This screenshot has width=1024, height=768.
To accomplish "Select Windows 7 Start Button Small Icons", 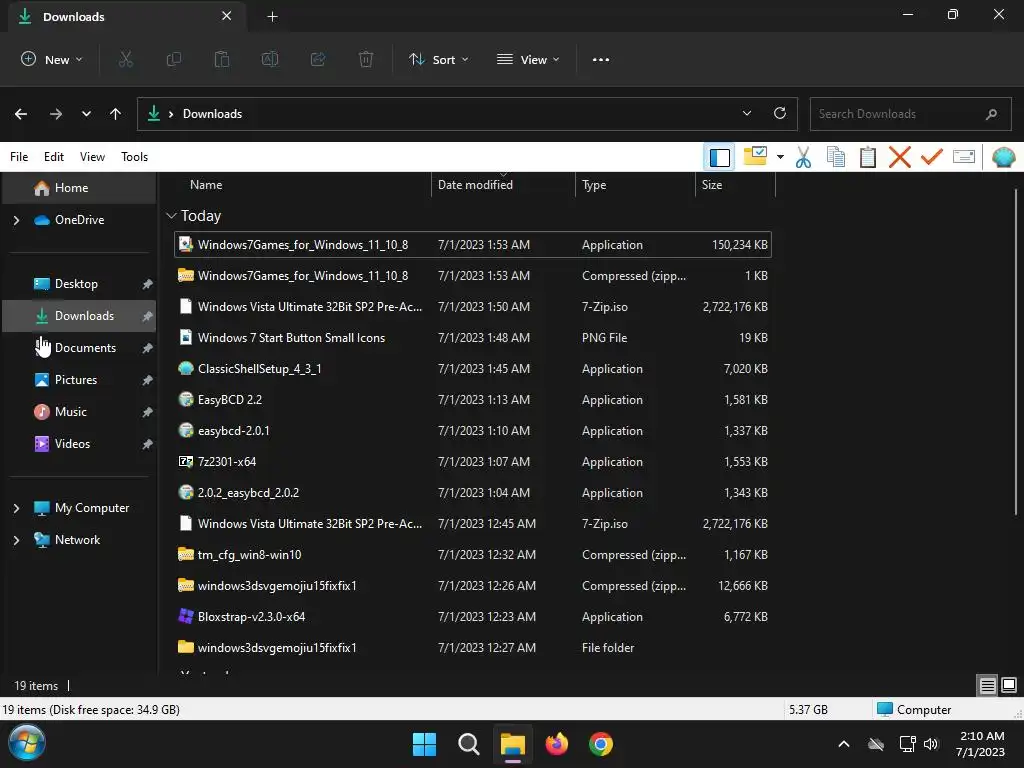I will point(473,338).
